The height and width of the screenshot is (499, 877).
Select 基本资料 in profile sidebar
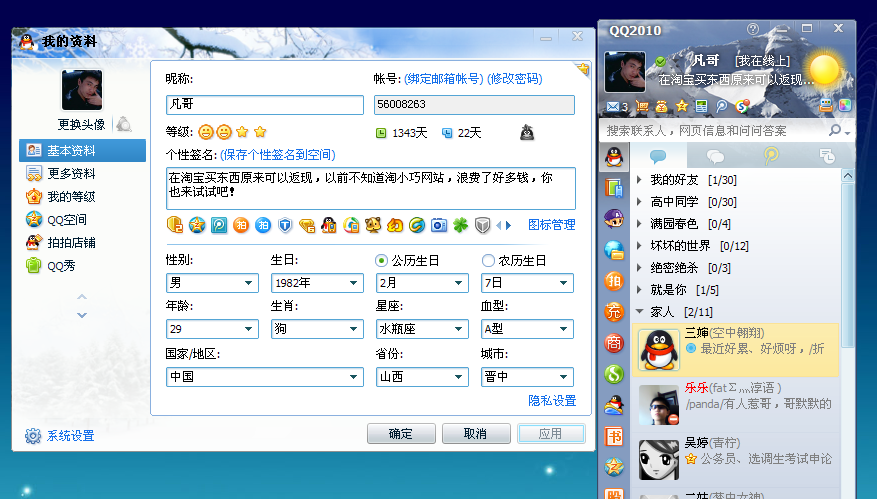tap(82, 150)
